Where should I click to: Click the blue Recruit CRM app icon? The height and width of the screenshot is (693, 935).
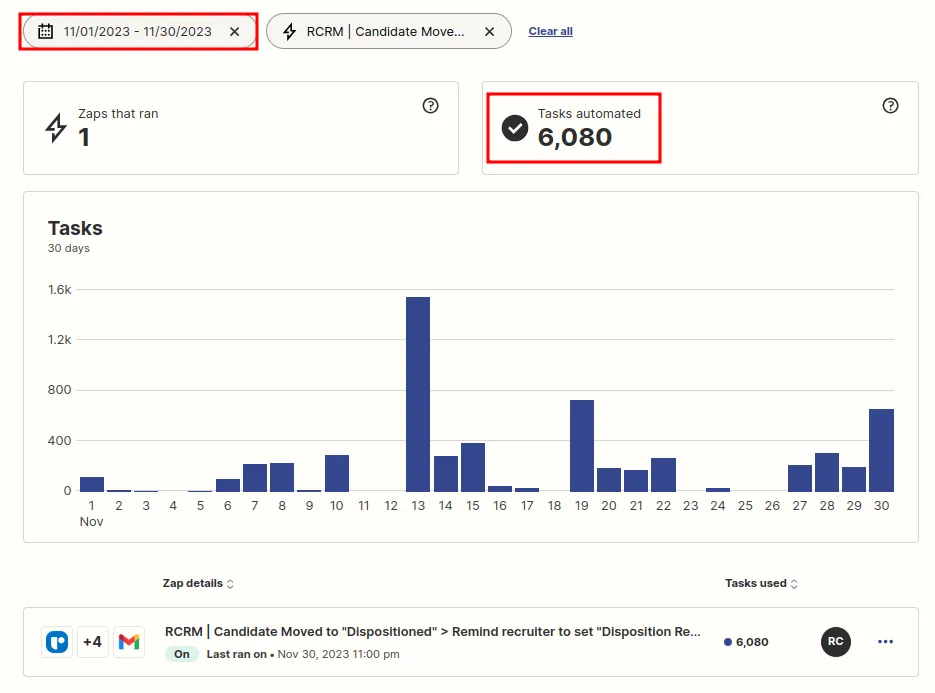pos(57,642)
